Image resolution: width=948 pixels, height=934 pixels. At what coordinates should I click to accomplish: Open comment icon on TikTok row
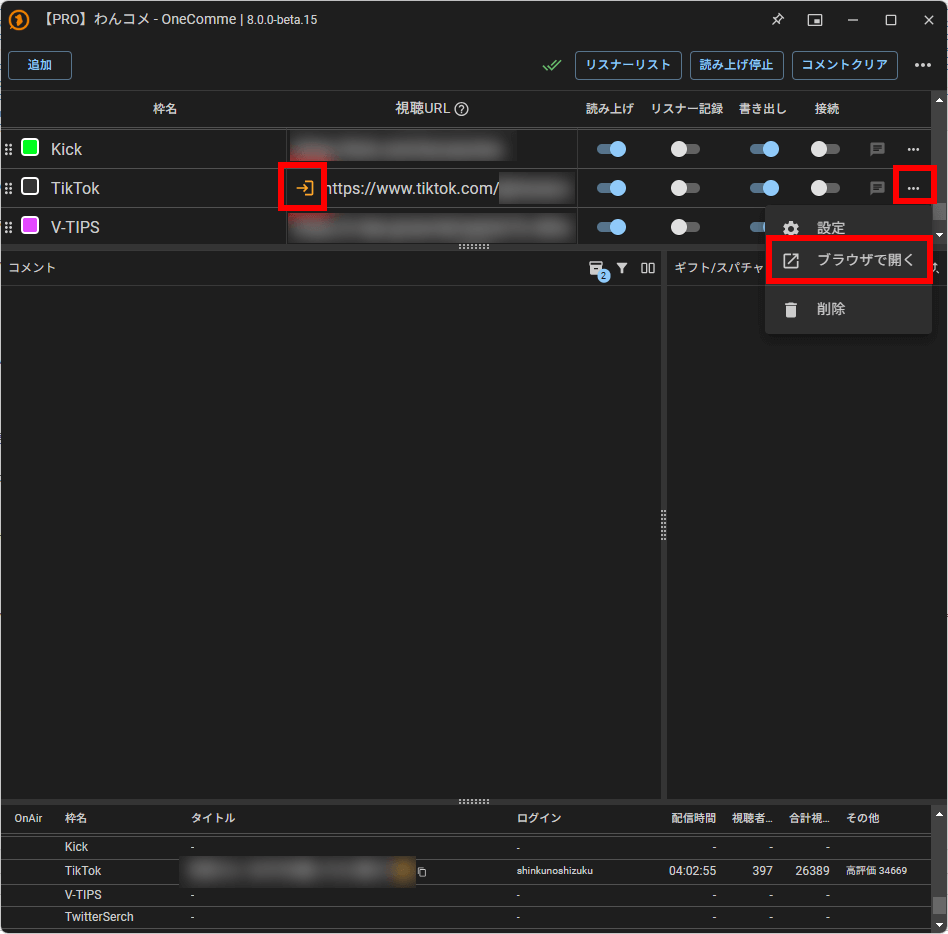877,188
